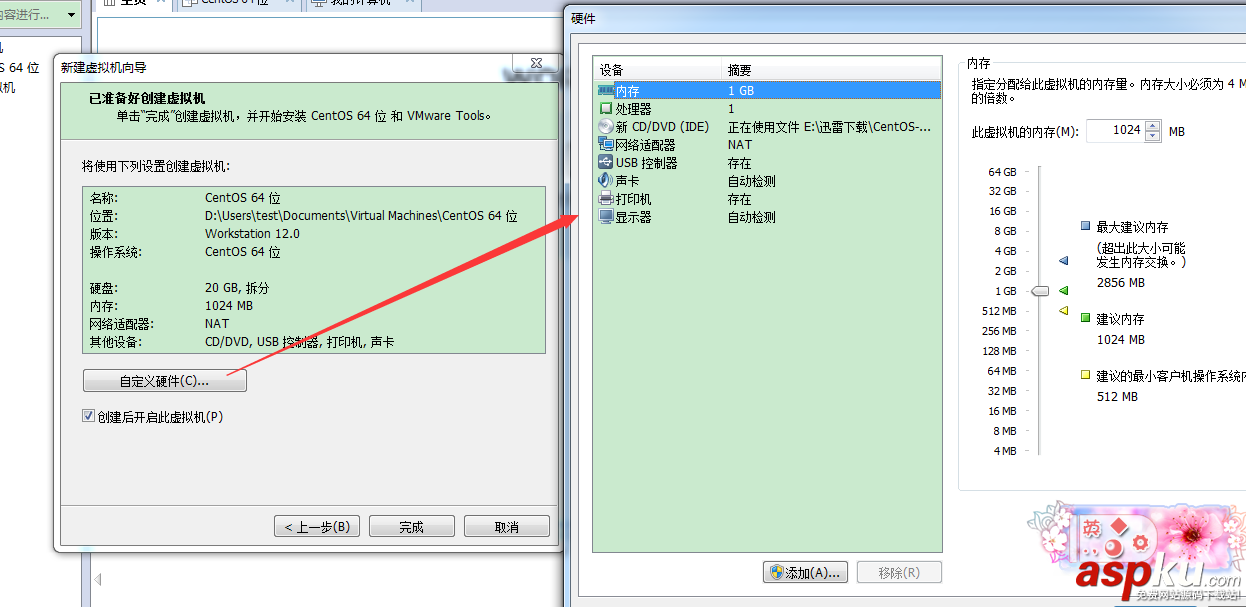This screenshot has height=607, width=1246.
Task: Select the network adapter (网络适配器) icon
Action: [x=606, y=144]
